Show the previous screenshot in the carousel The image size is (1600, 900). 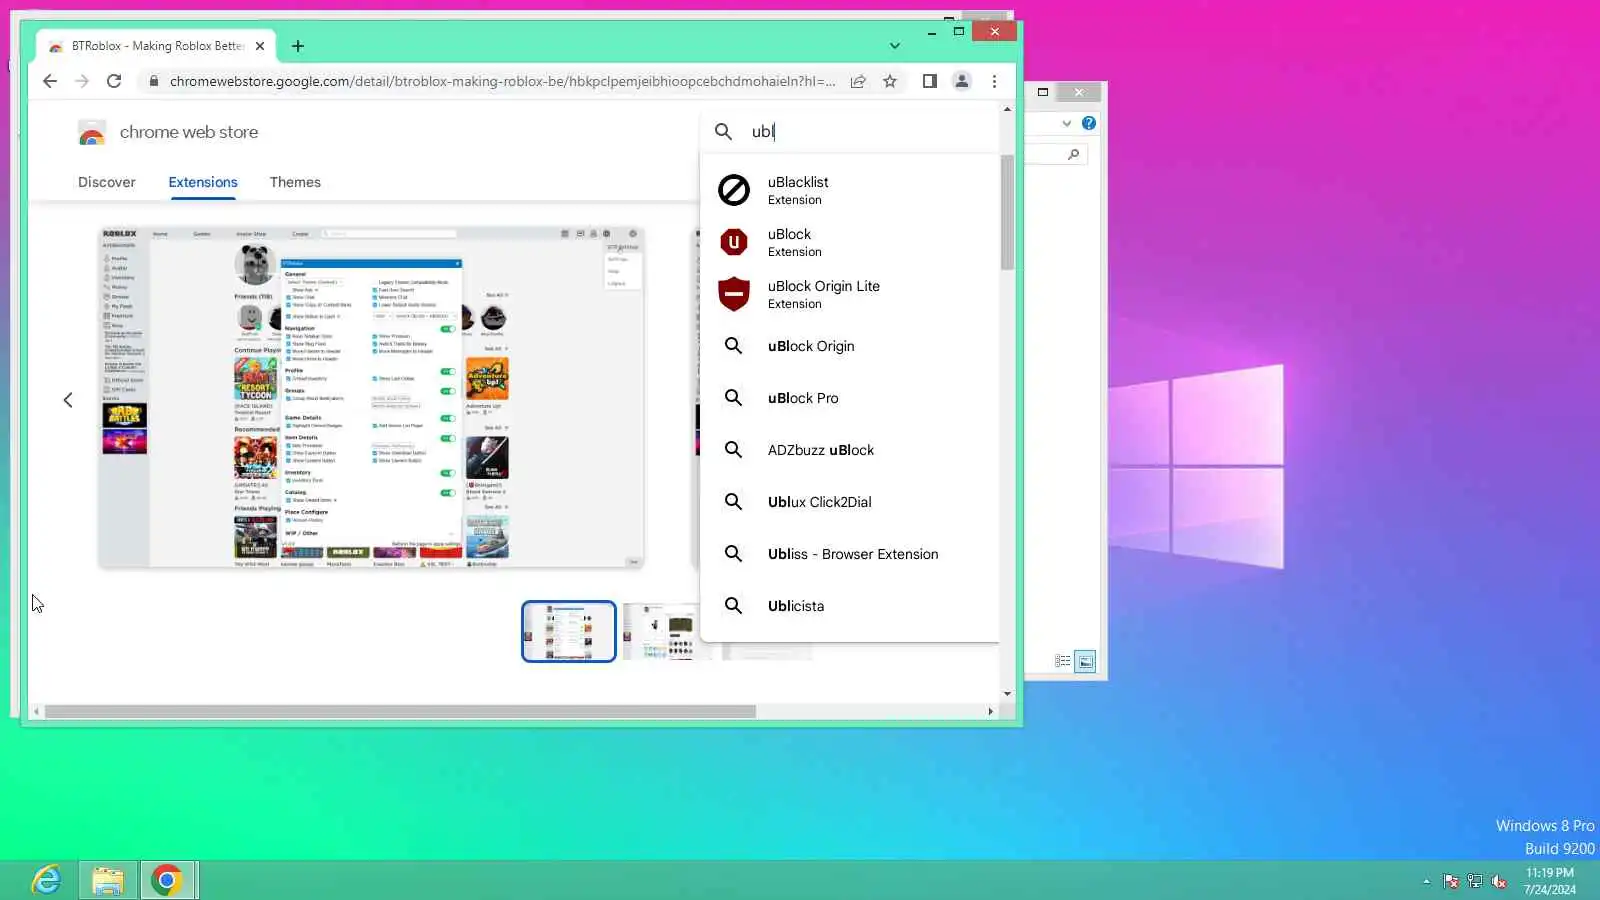68,400
